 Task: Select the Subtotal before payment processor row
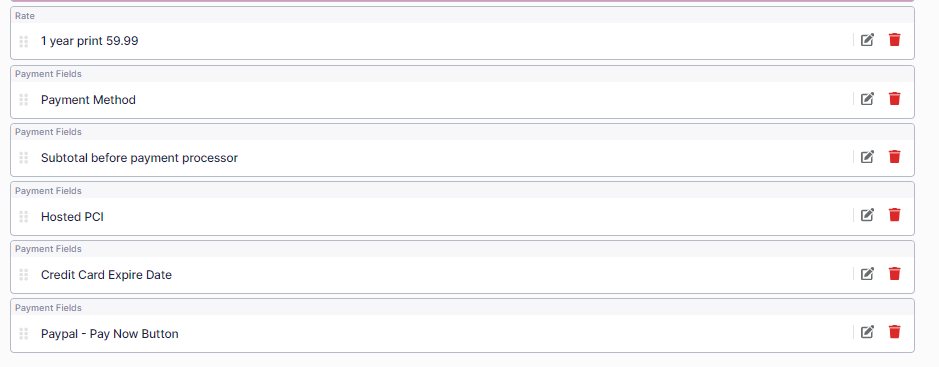click(x=462, y=158)
